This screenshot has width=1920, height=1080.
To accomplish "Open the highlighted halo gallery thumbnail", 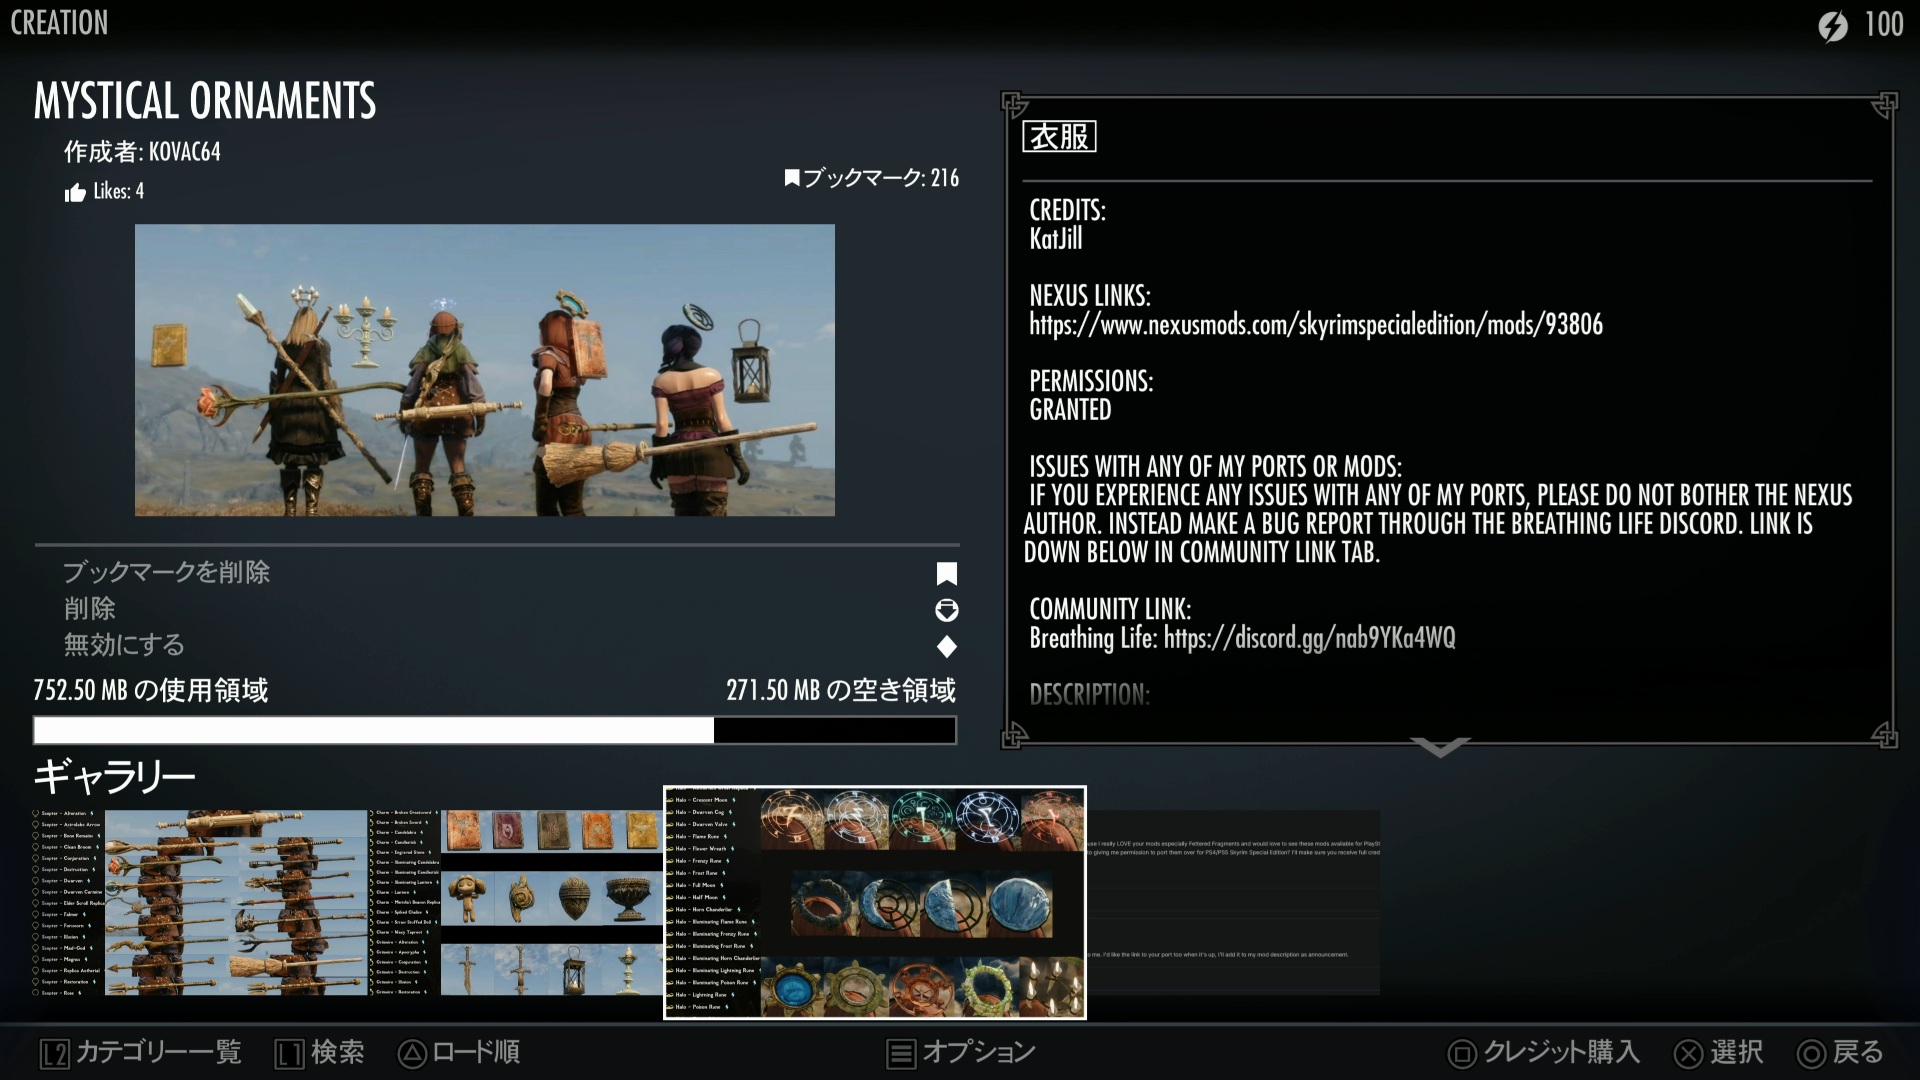I will click(x=875, y=902).
